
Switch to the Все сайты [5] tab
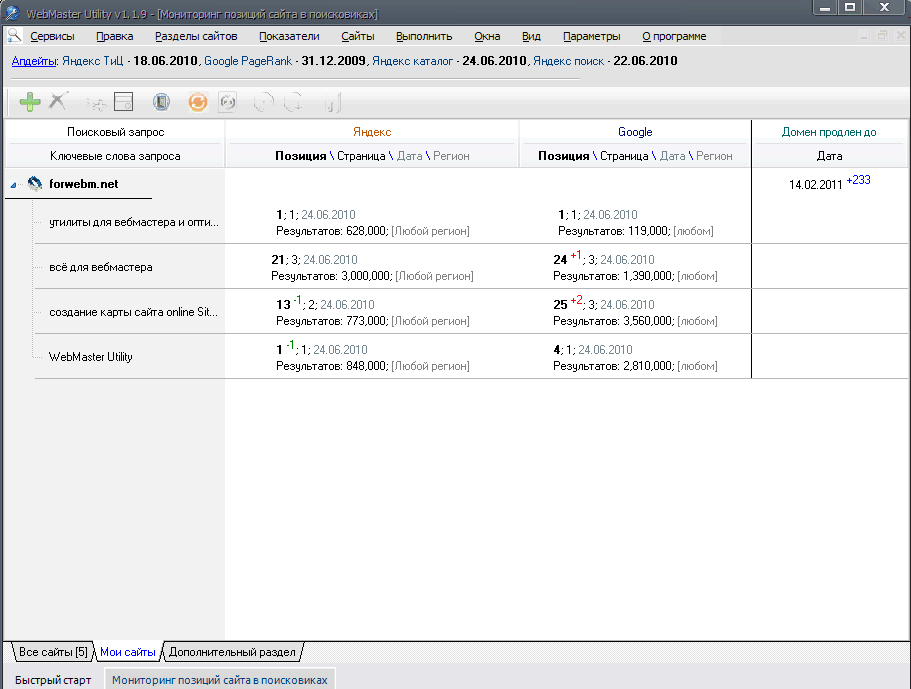point(53,652)
